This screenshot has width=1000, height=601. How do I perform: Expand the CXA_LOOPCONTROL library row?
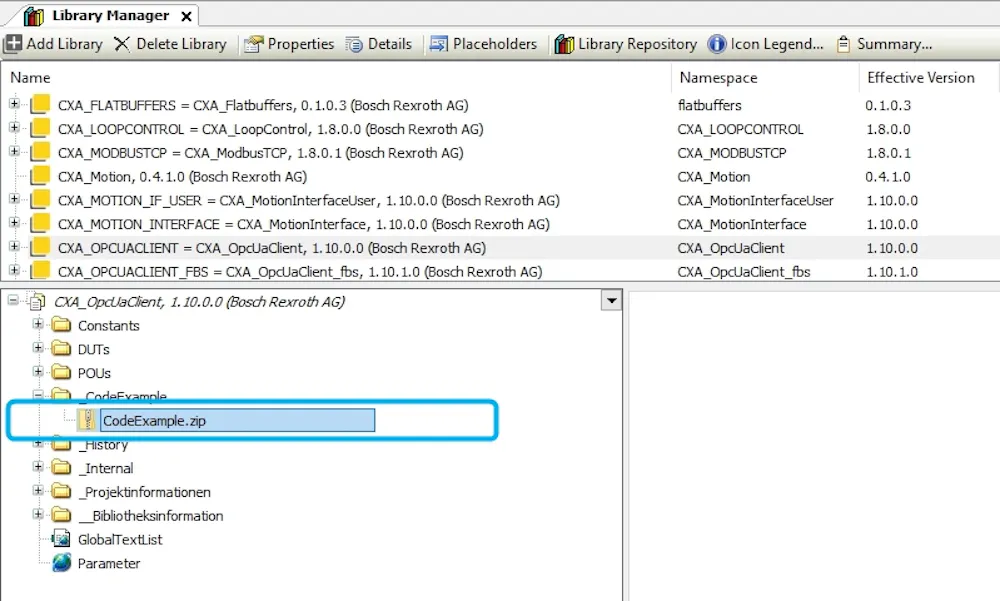click(x=14, y=128)
